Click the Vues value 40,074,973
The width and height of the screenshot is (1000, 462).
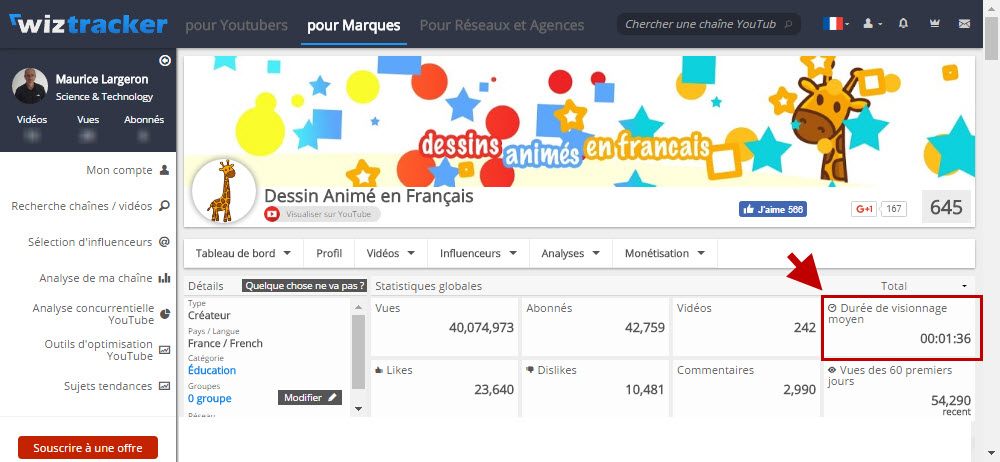click(481, 328)
